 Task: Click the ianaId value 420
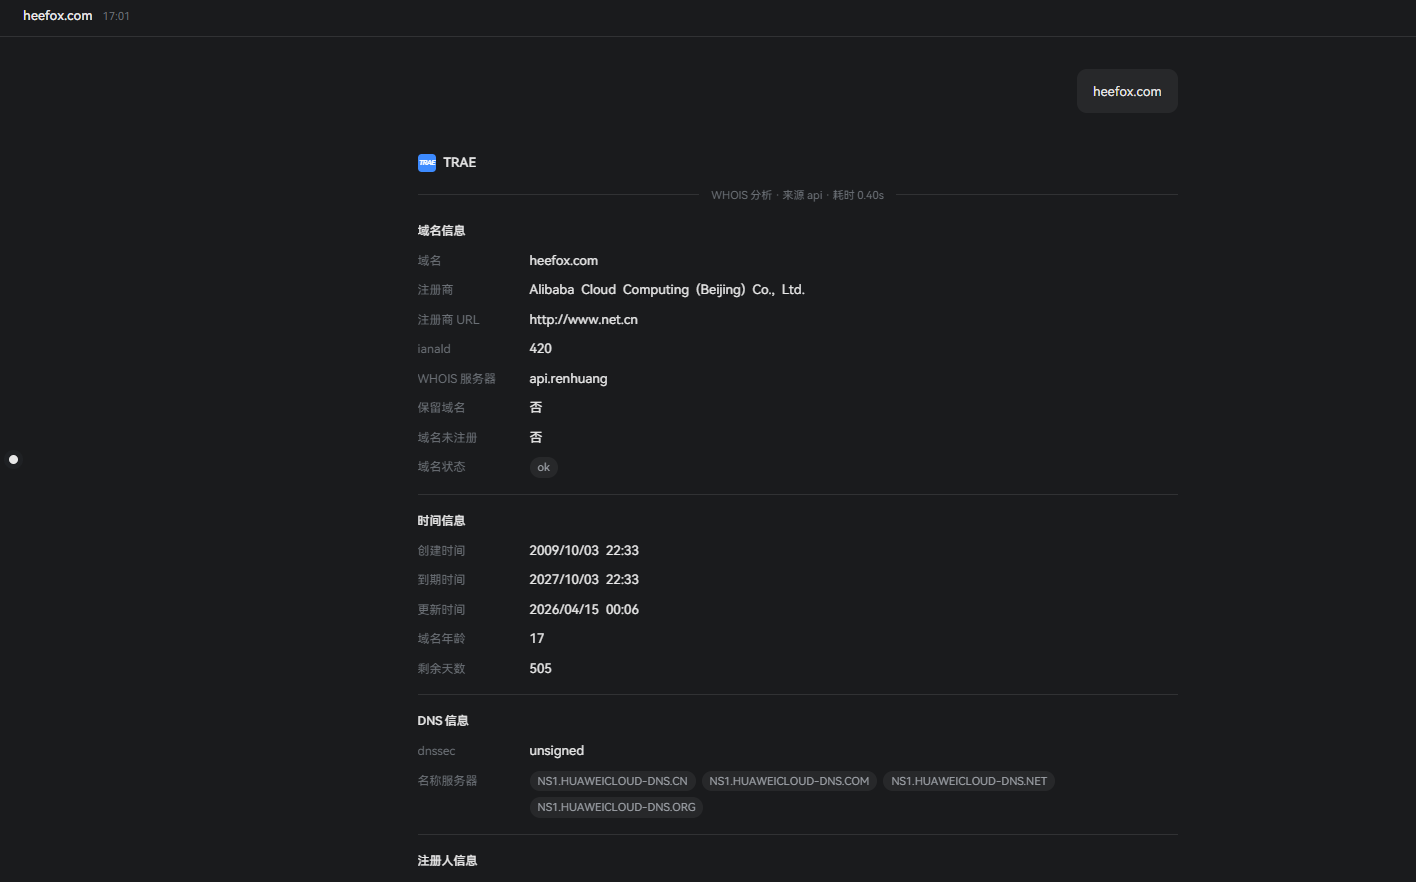[x=541, y=349]
